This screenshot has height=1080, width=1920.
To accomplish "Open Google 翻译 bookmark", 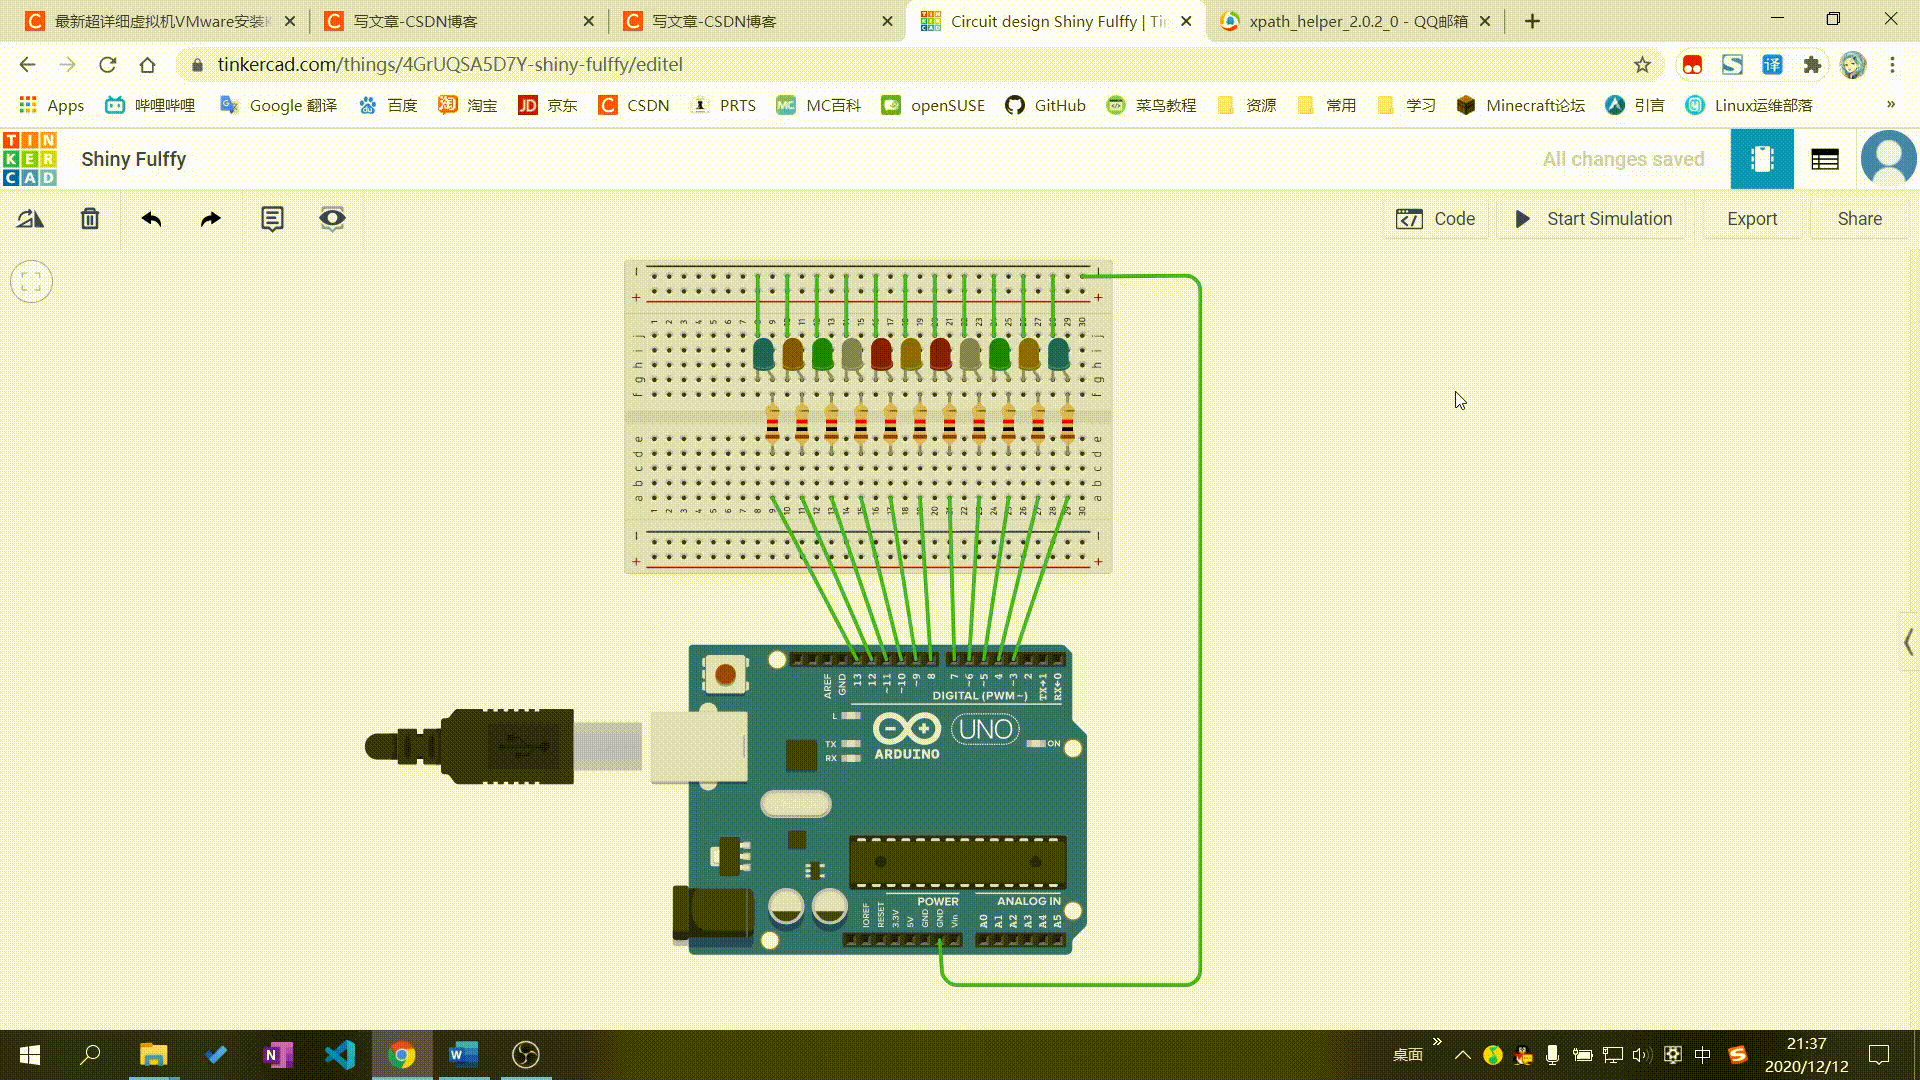I will tap(278, 105).
